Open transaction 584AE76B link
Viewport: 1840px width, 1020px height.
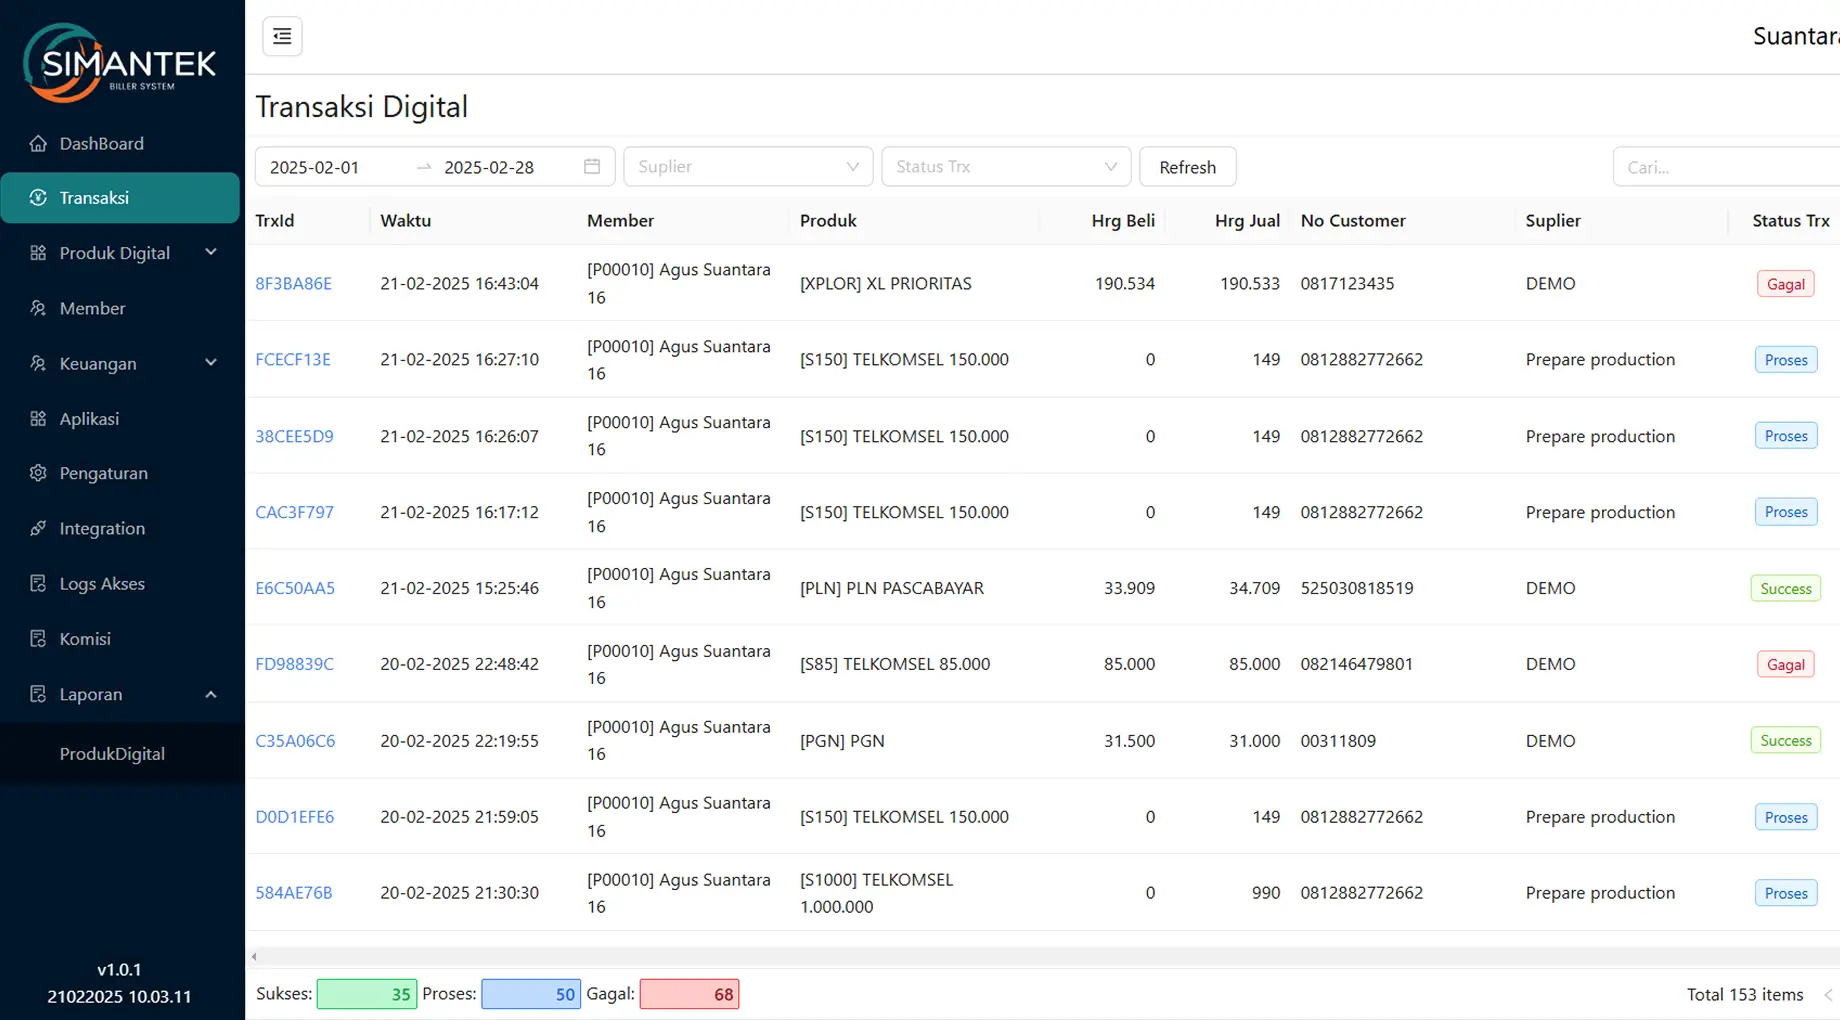pos(293,892)
